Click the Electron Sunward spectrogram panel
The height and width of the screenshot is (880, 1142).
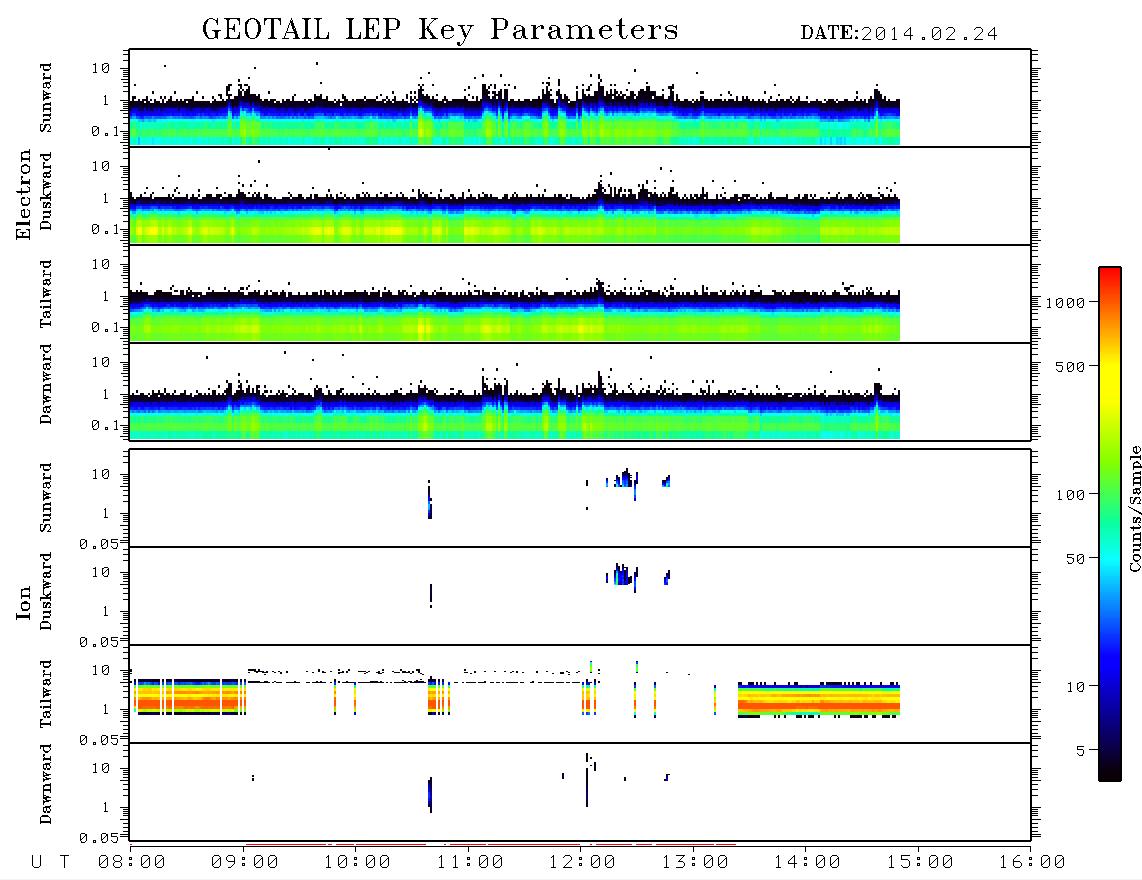[x=580, y=98]
